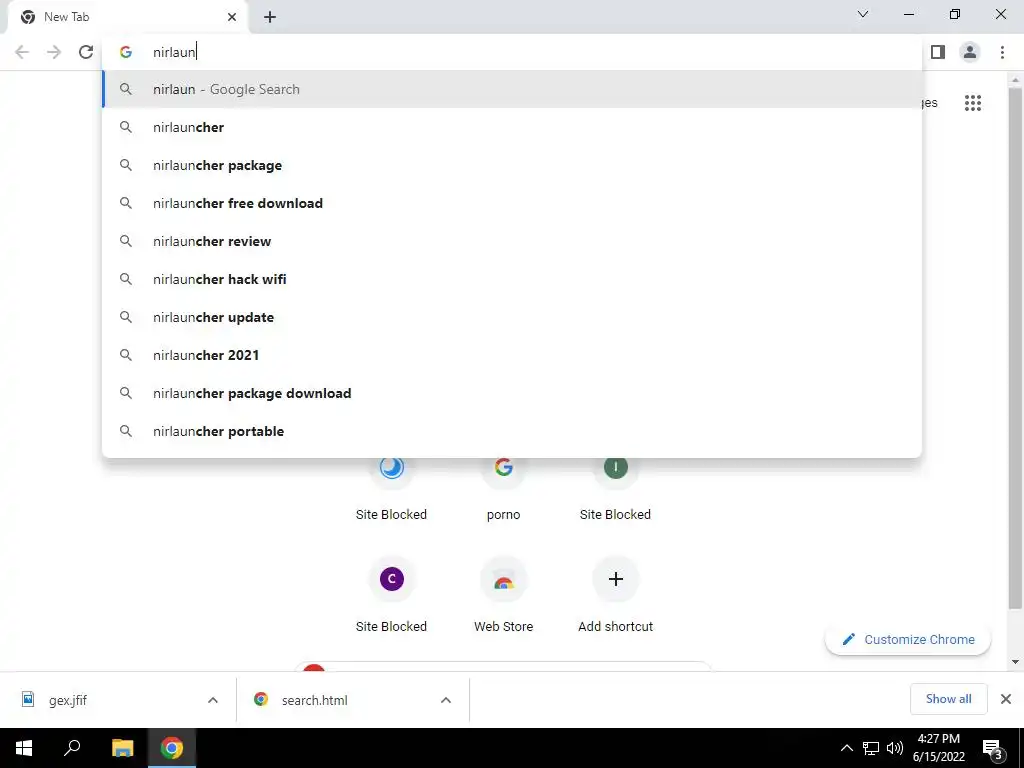Open the Windows Start menu
The image size is (1024, 768).
[x=24, y=748]
